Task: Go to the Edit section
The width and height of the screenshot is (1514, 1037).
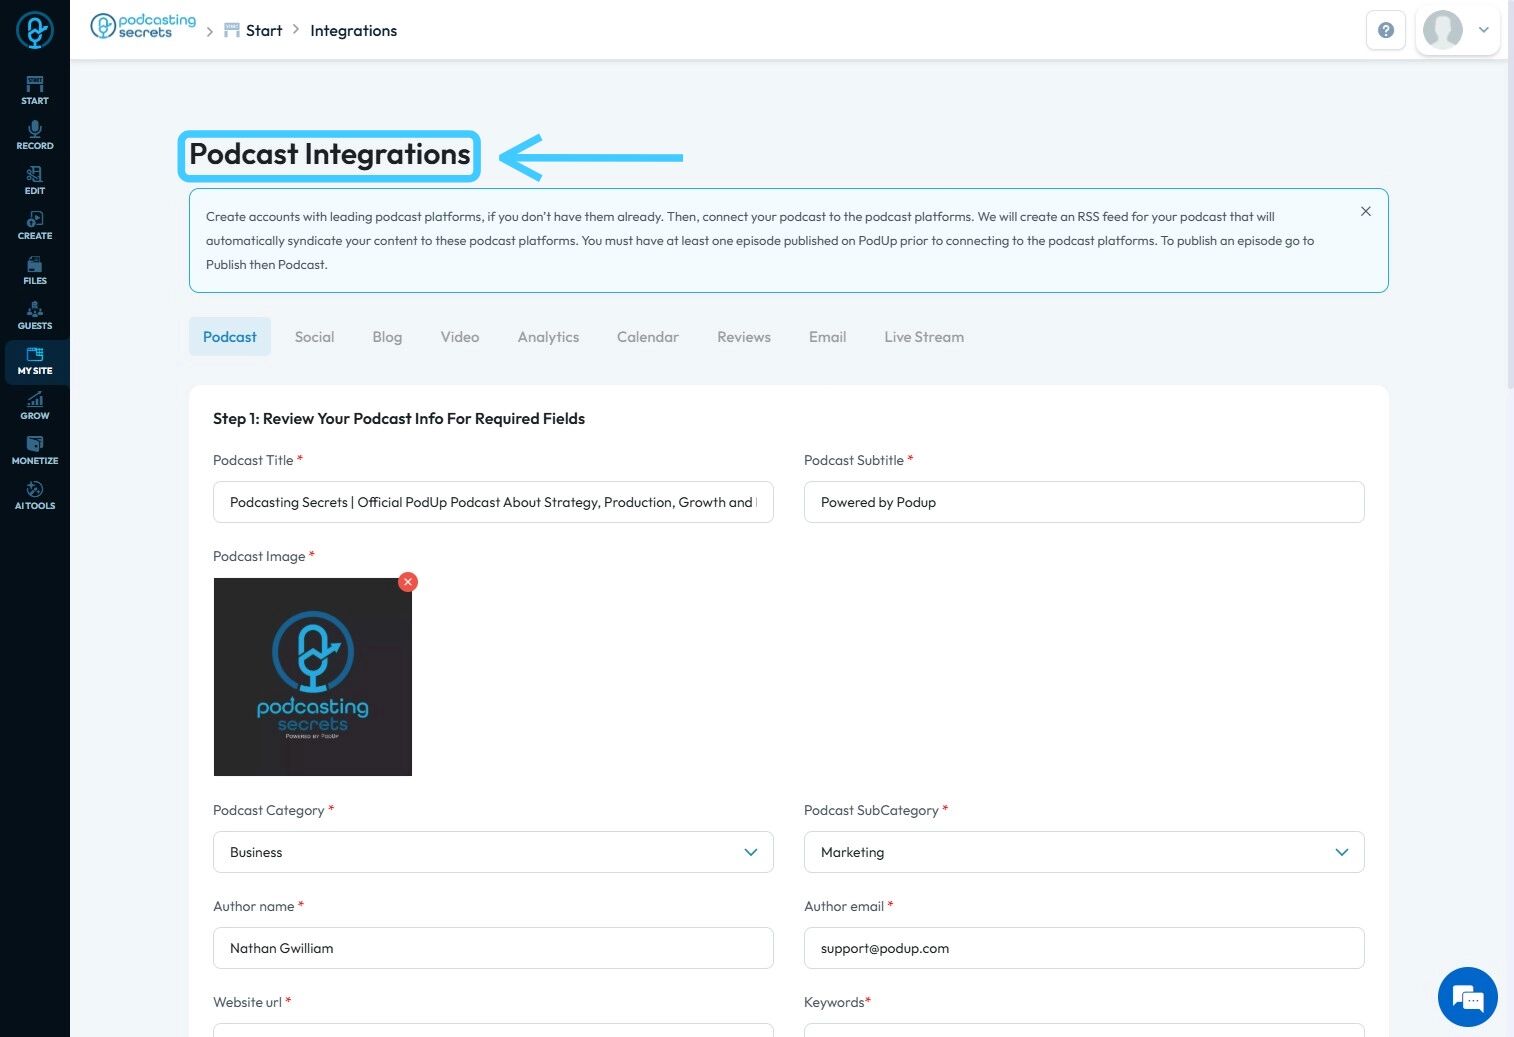Action: (x=35, y=180)
